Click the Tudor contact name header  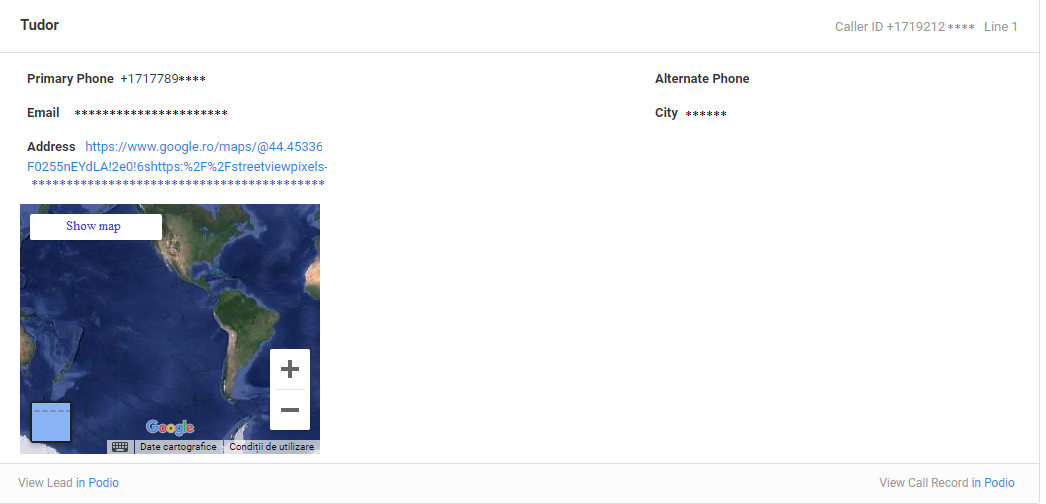pyautogui.click(x=39, y=25)
